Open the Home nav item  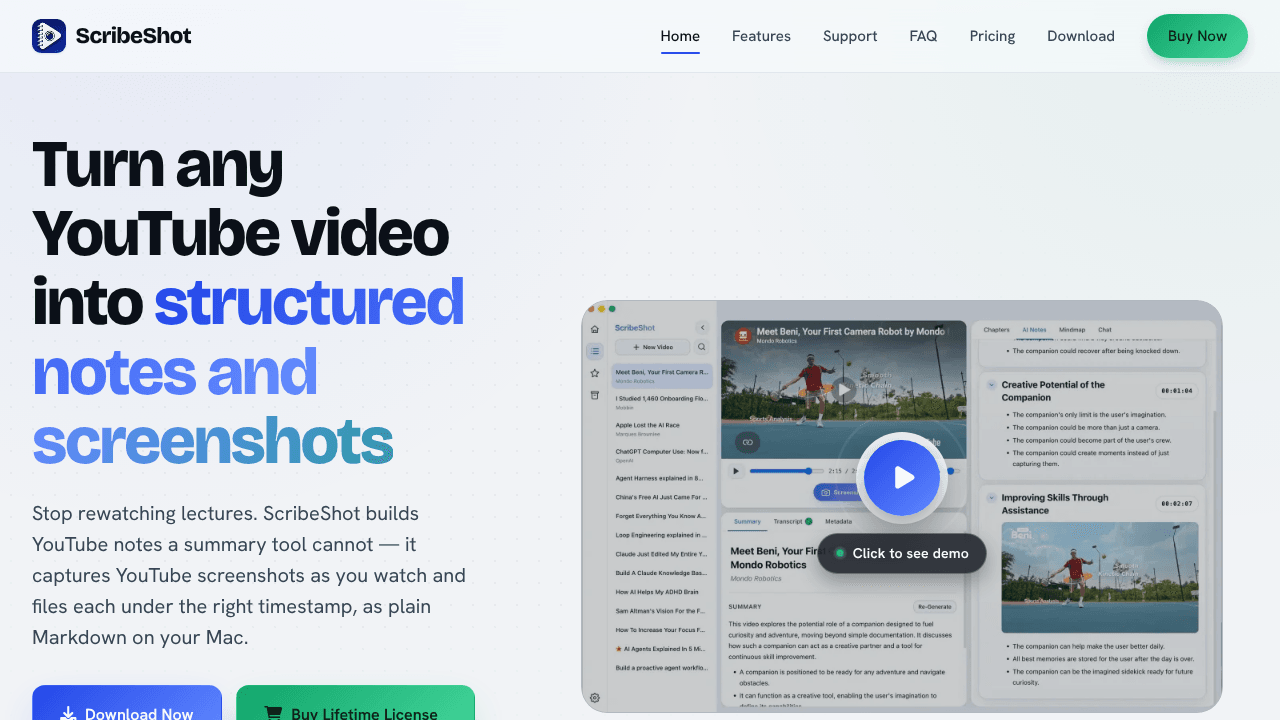click(x=680, y=36)
